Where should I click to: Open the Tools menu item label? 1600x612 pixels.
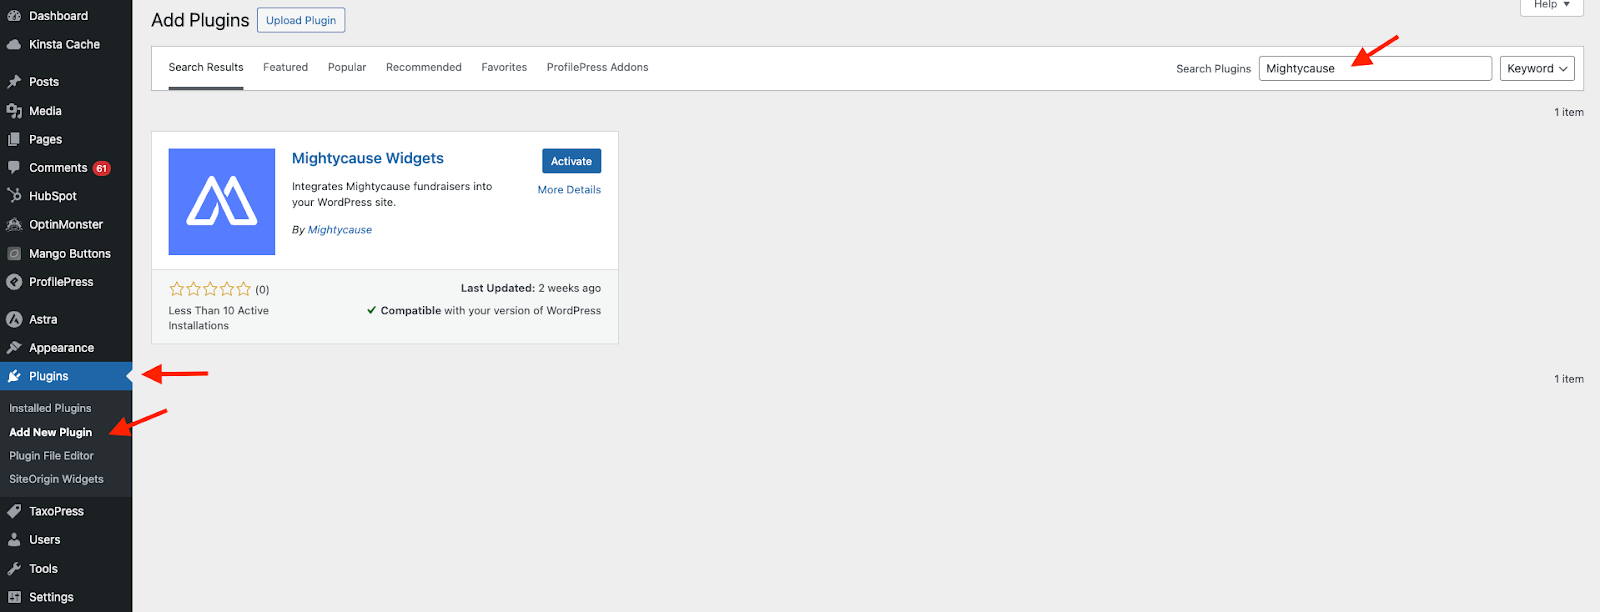[44, 569]
